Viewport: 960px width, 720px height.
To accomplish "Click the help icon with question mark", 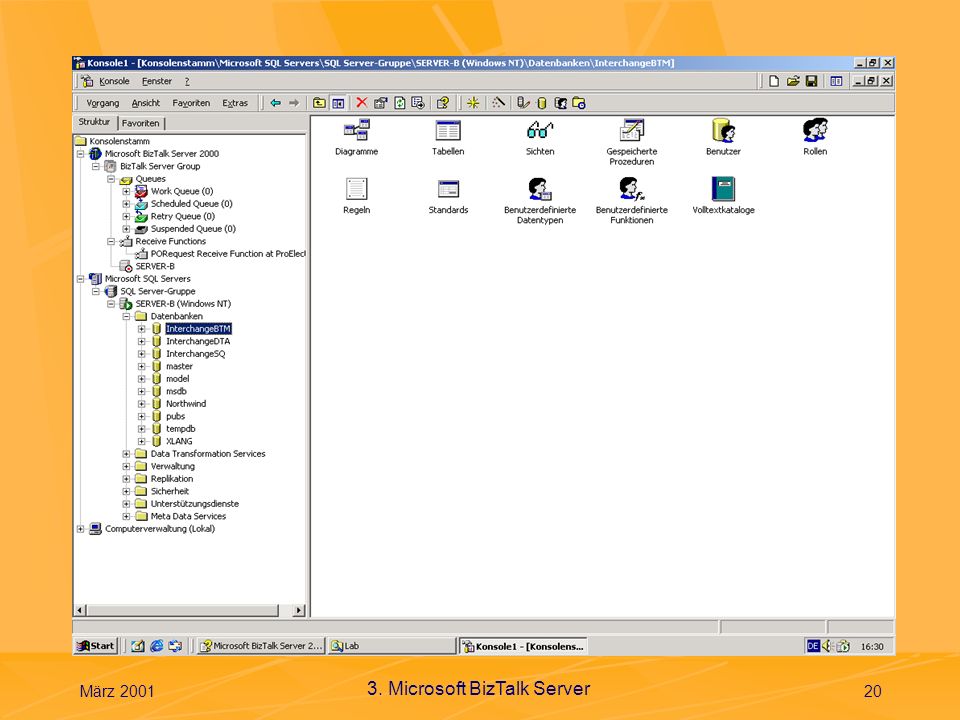I will click(443, 103).
